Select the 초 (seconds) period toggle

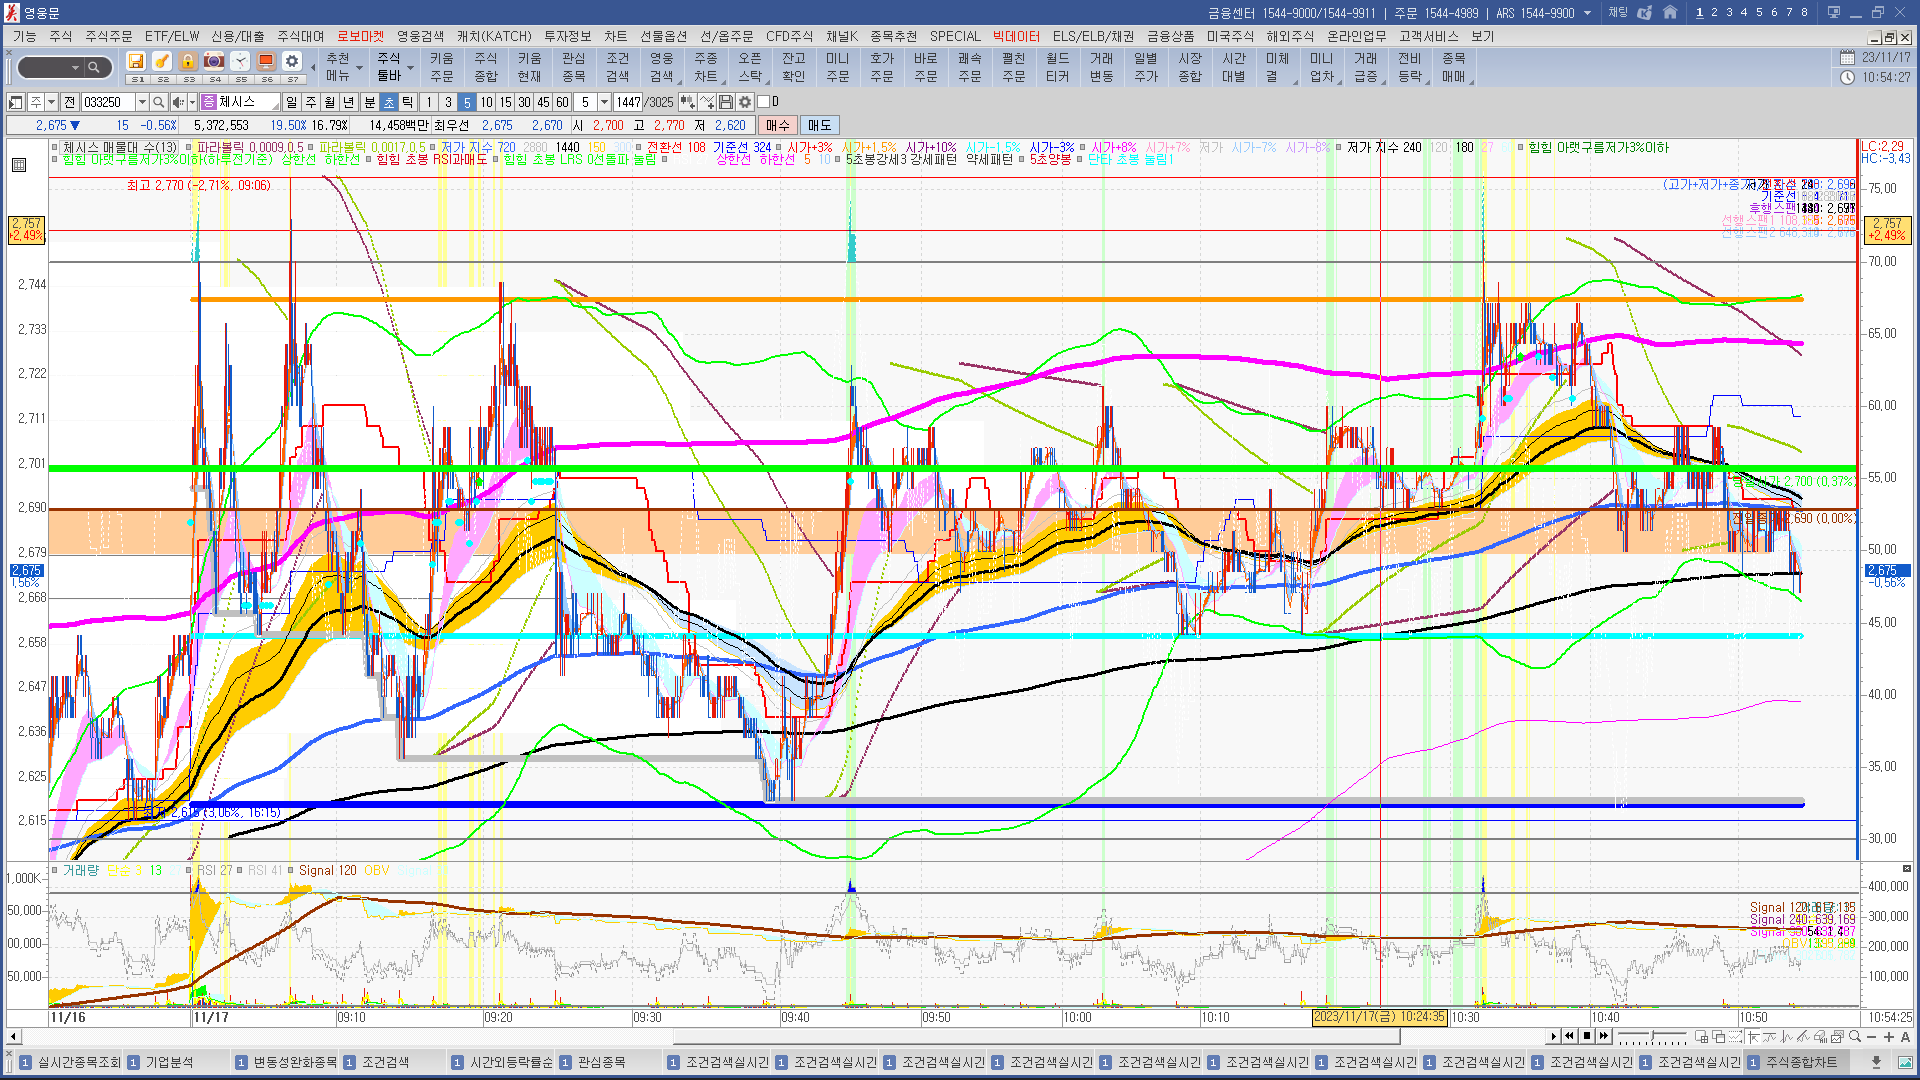click(x=389, y=102)
